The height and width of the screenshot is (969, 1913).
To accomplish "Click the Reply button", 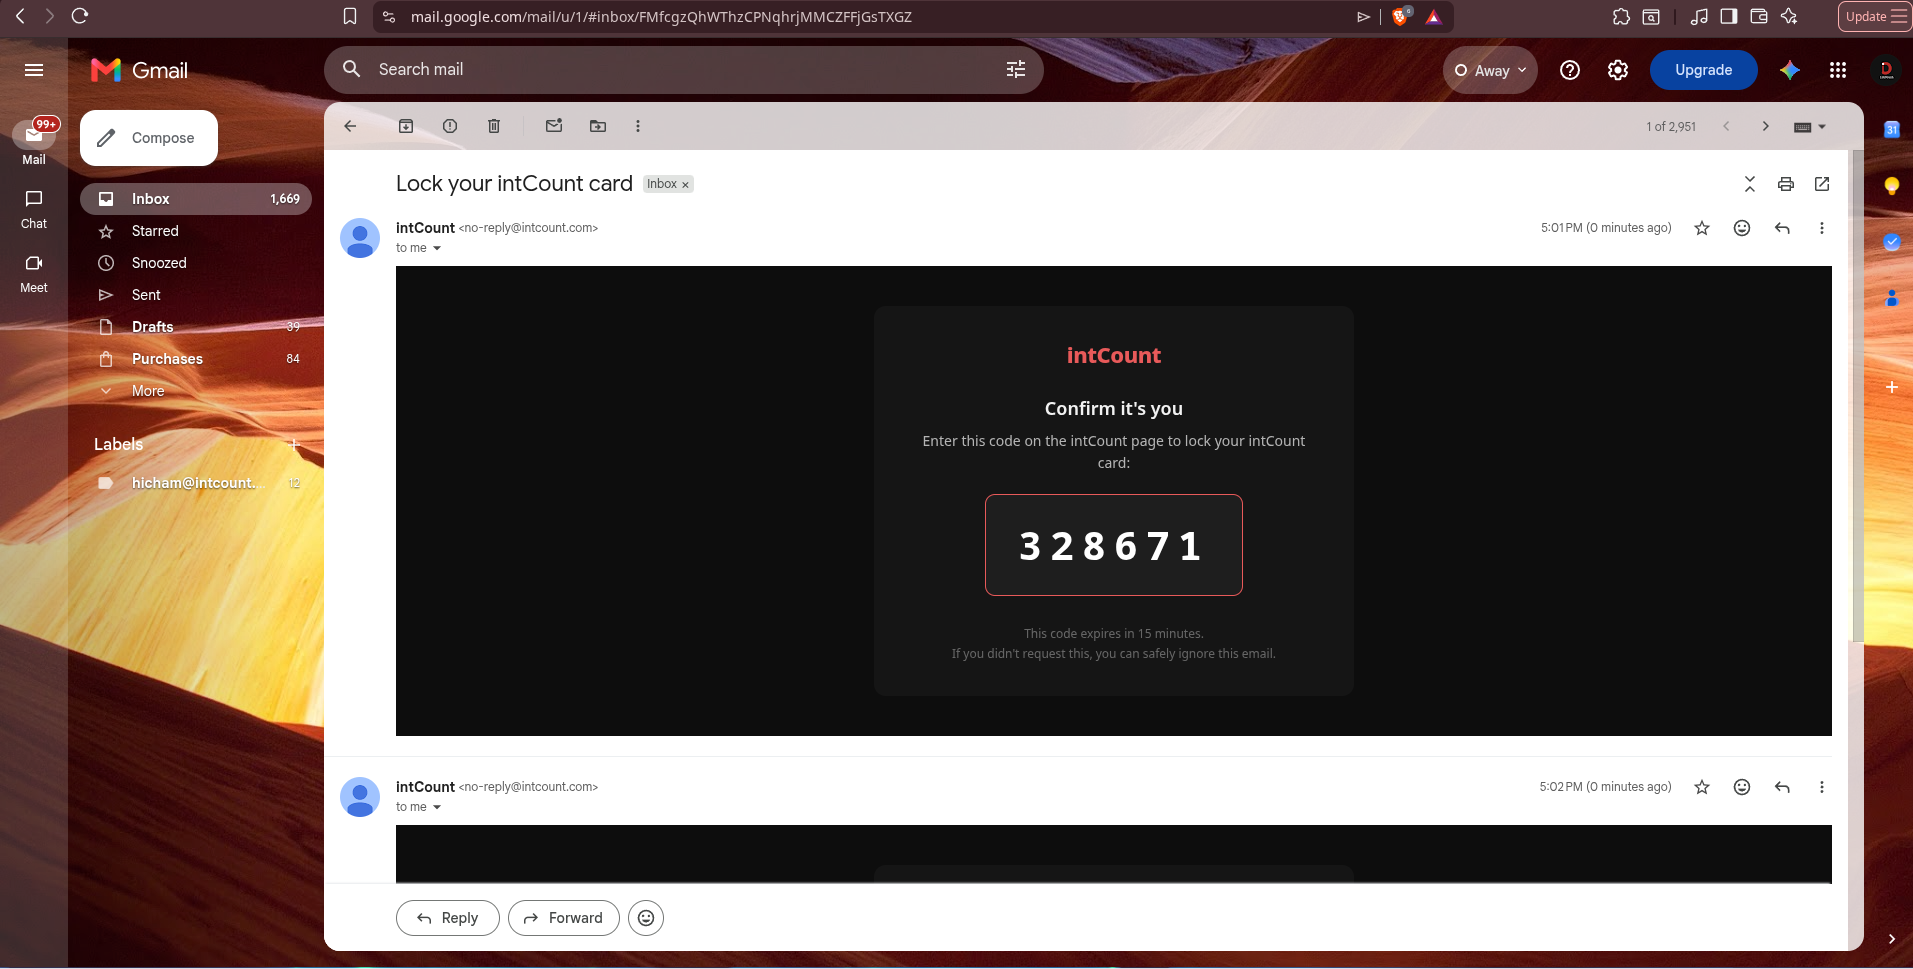I will tap(447, 918).
